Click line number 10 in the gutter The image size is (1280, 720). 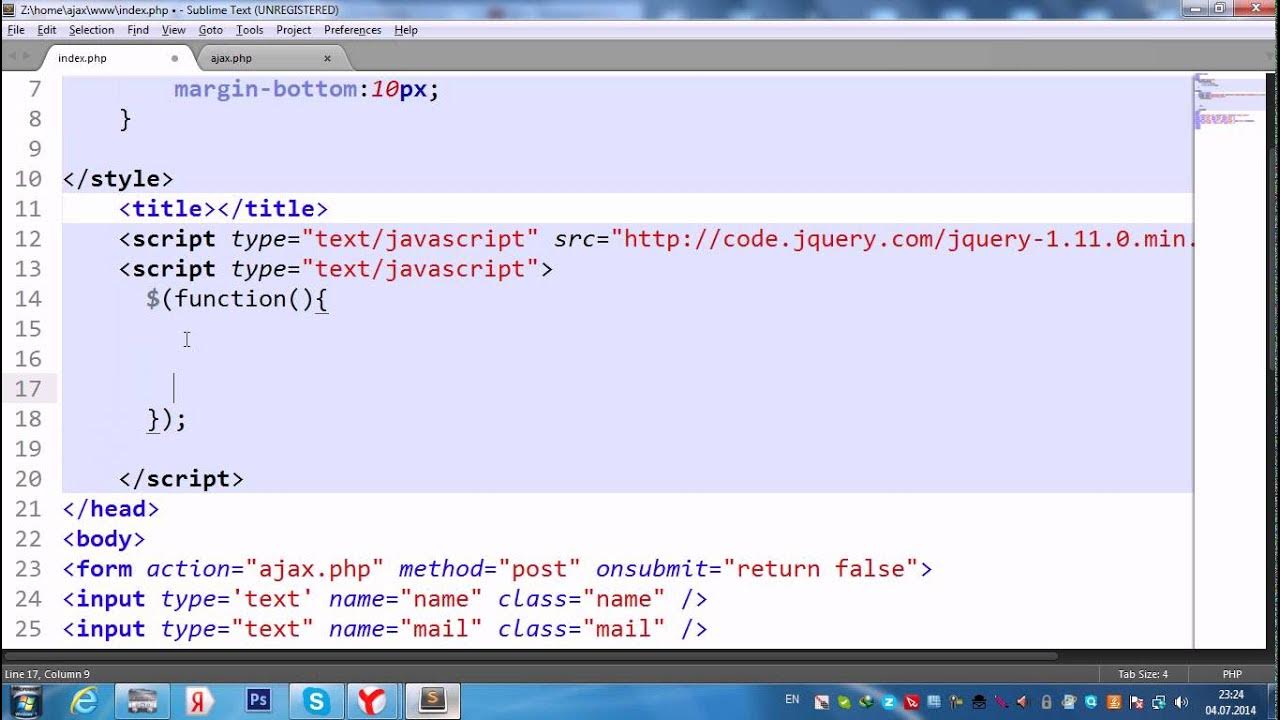click(29, 179)
